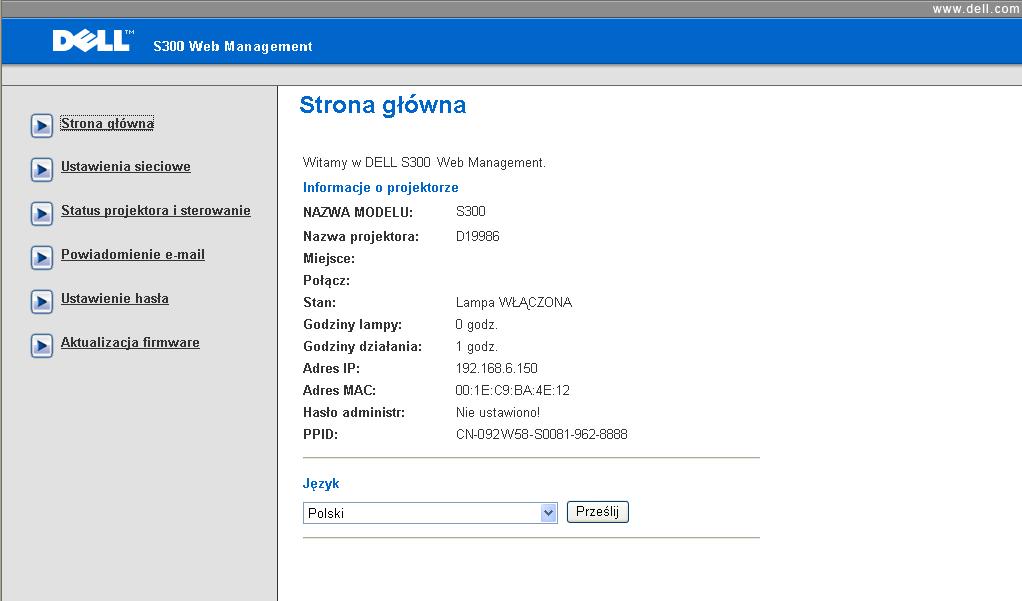Open Ustawienie hasła page

pos(115,299)
